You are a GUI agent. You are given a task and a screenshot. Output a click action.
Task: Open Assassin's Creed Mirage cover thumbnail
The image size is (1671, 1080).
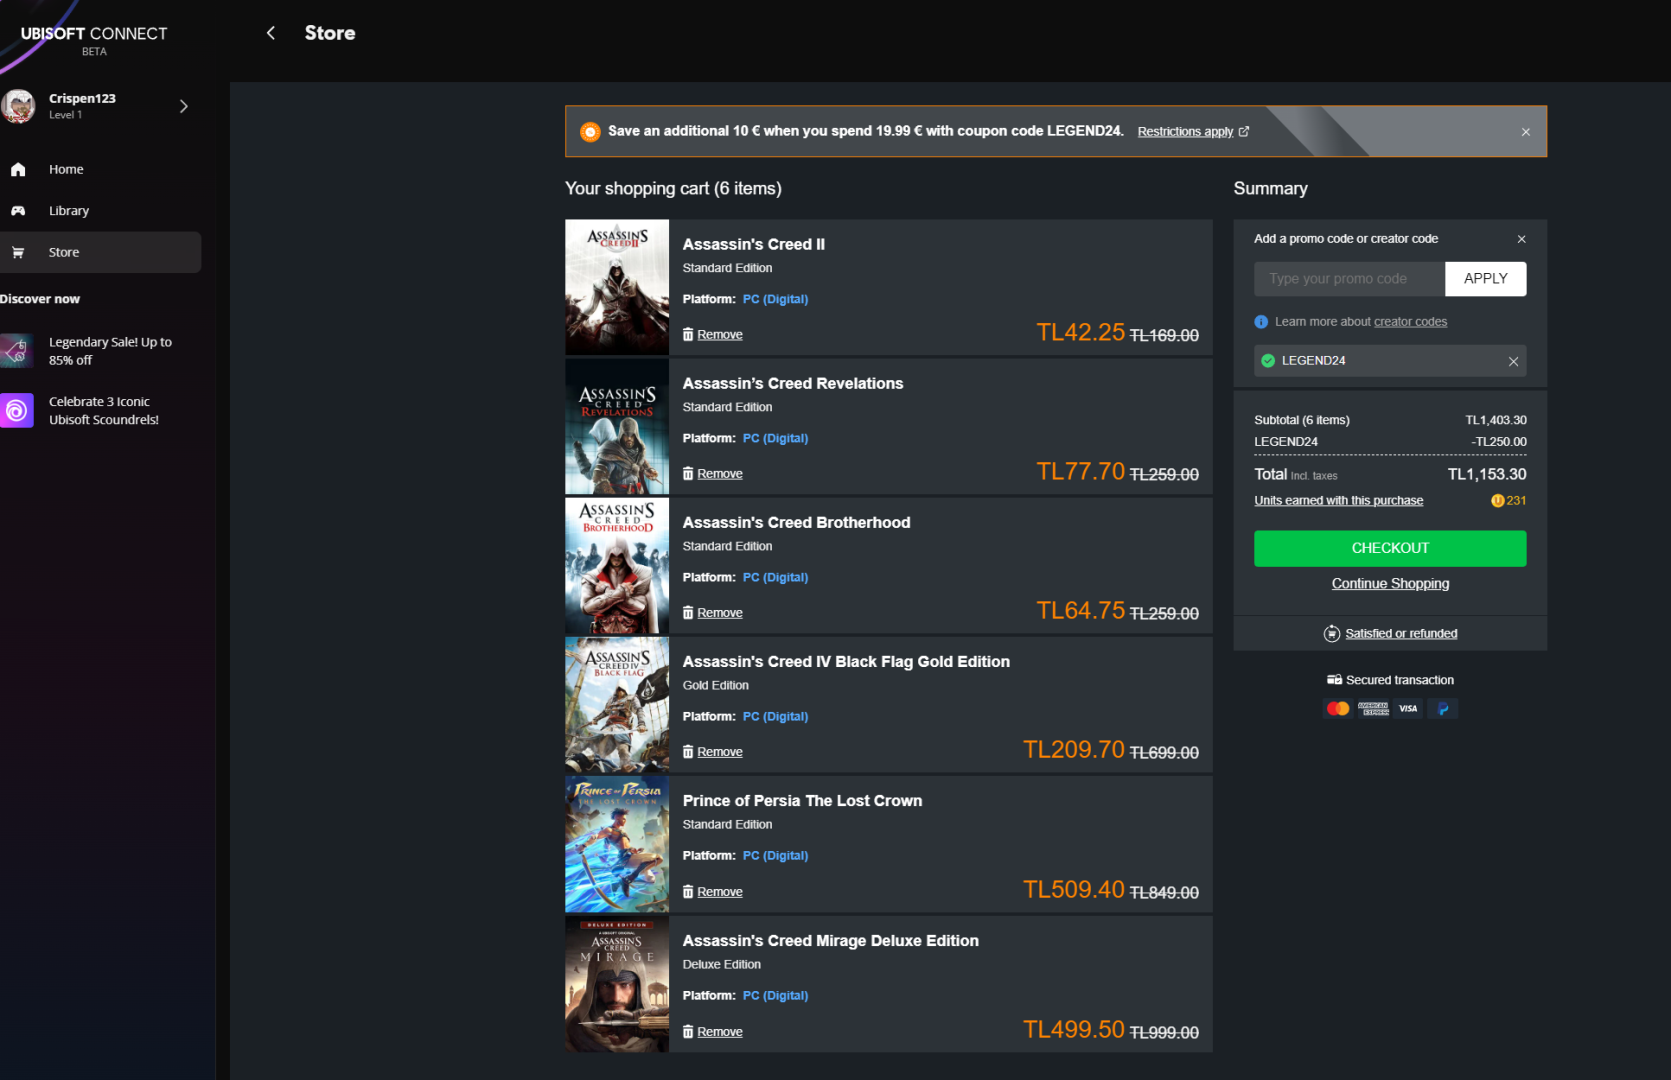point(617,984)
